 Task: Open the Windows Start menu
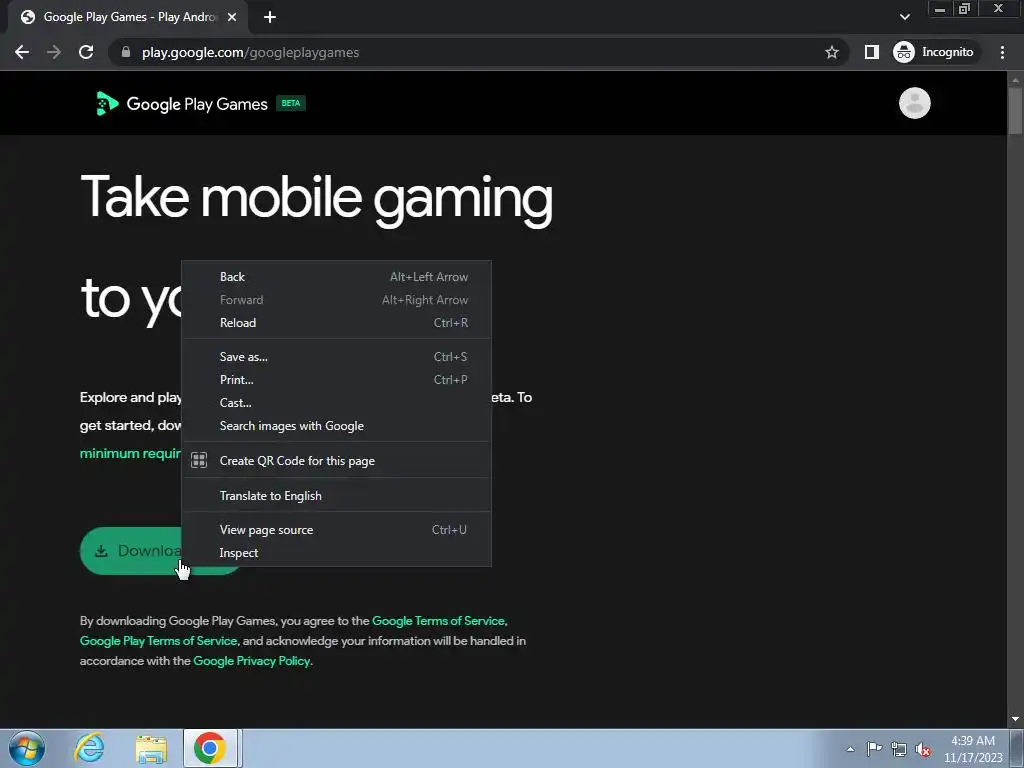[x=27, y=748]
